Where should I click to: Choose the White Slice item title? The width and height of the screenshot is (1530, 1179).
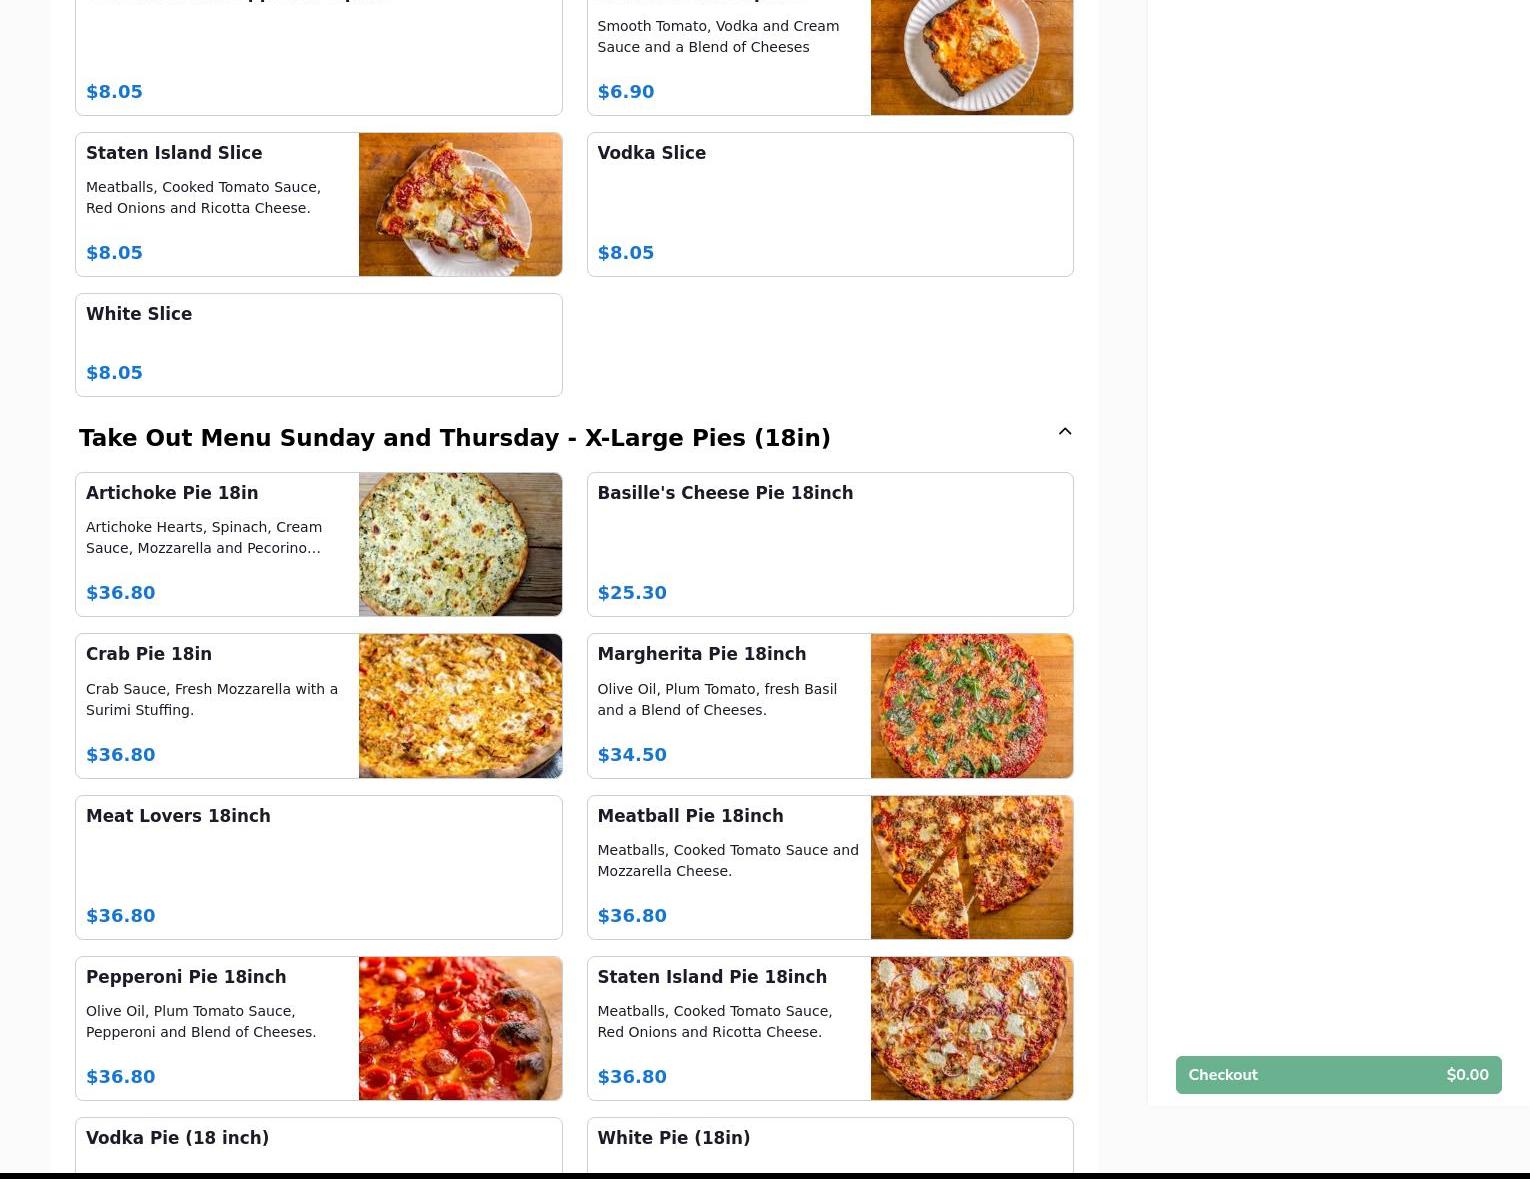click(139, 314)
